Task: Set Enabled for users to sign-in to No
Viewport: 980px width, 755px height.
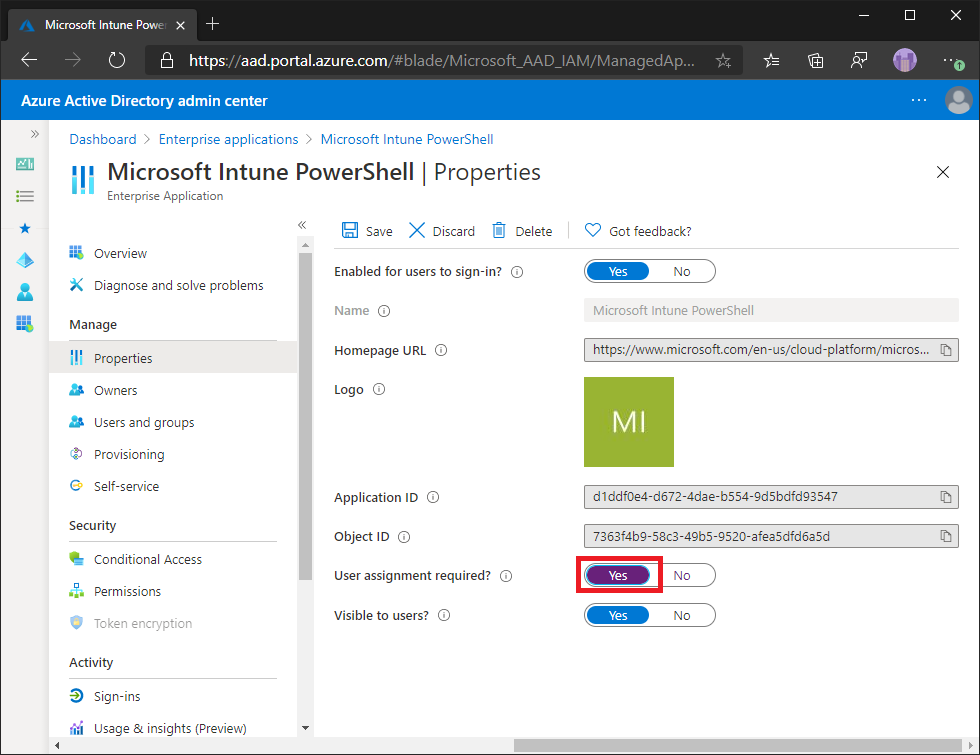Action: click(x=682, y=271)
